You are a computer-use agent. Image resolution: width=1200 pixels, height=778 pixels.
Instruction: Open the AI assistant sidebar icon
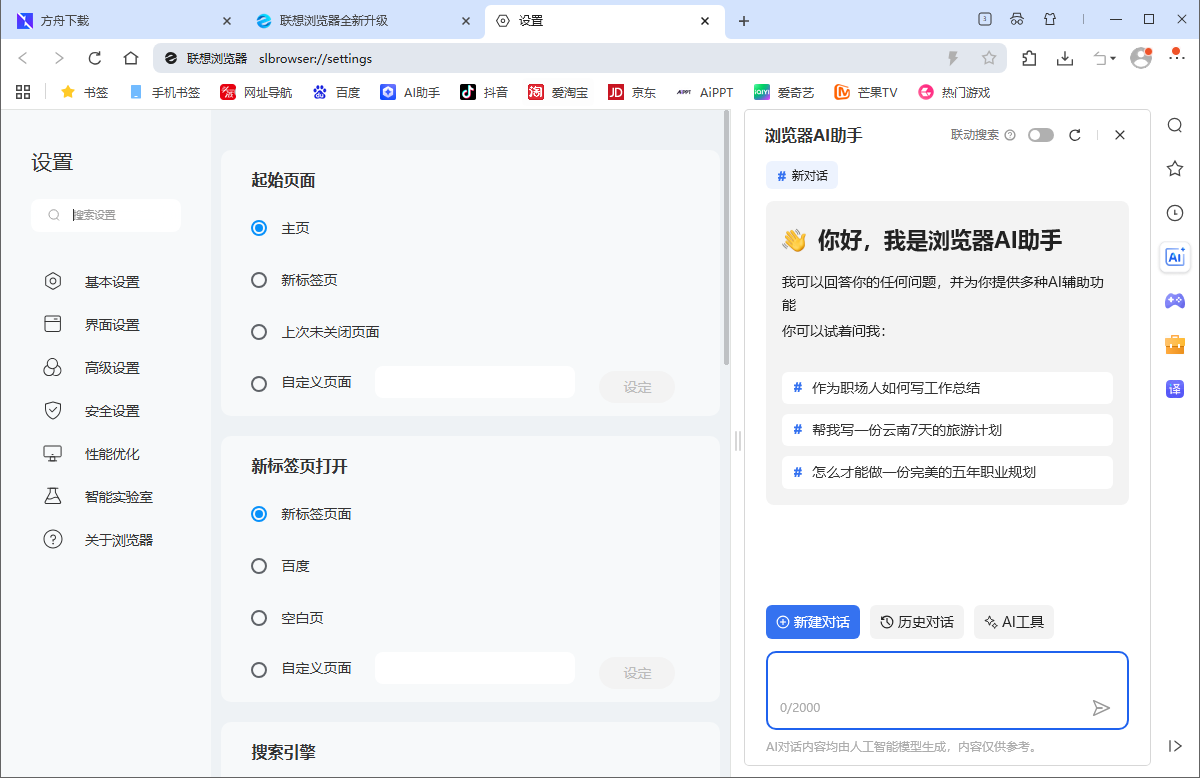1174,257
